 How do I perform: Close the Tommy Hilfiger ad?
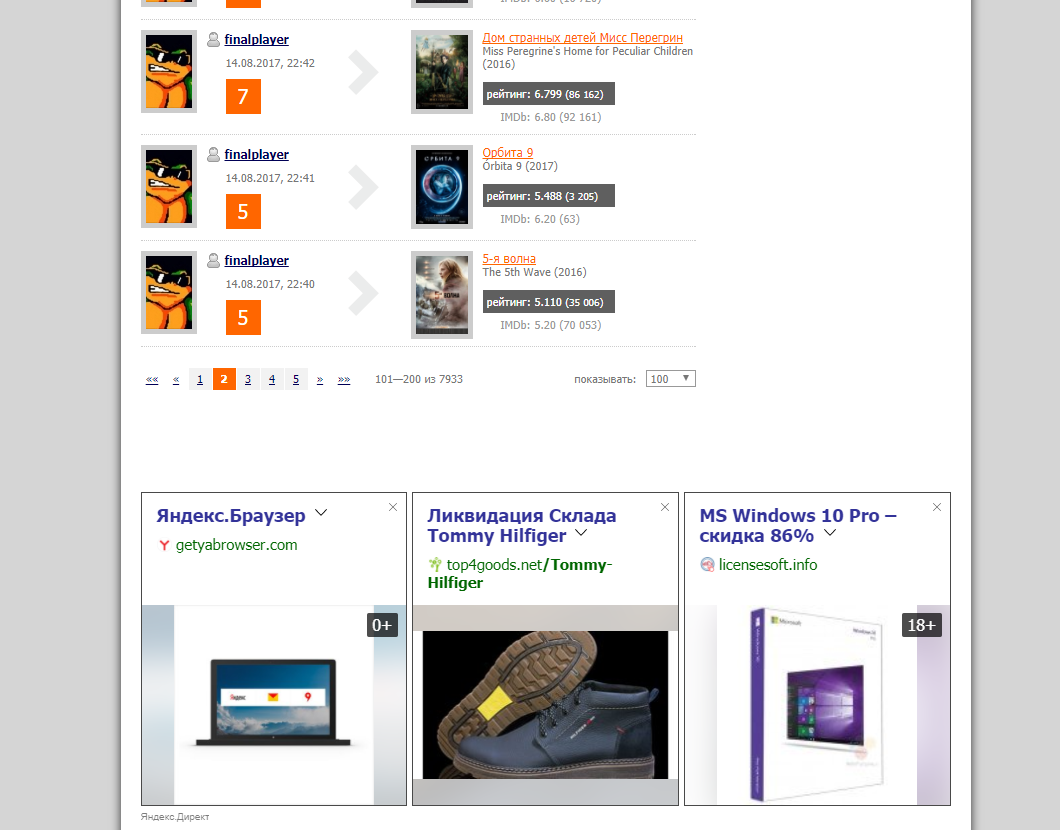pyautogui.click(x=665, y=507)
